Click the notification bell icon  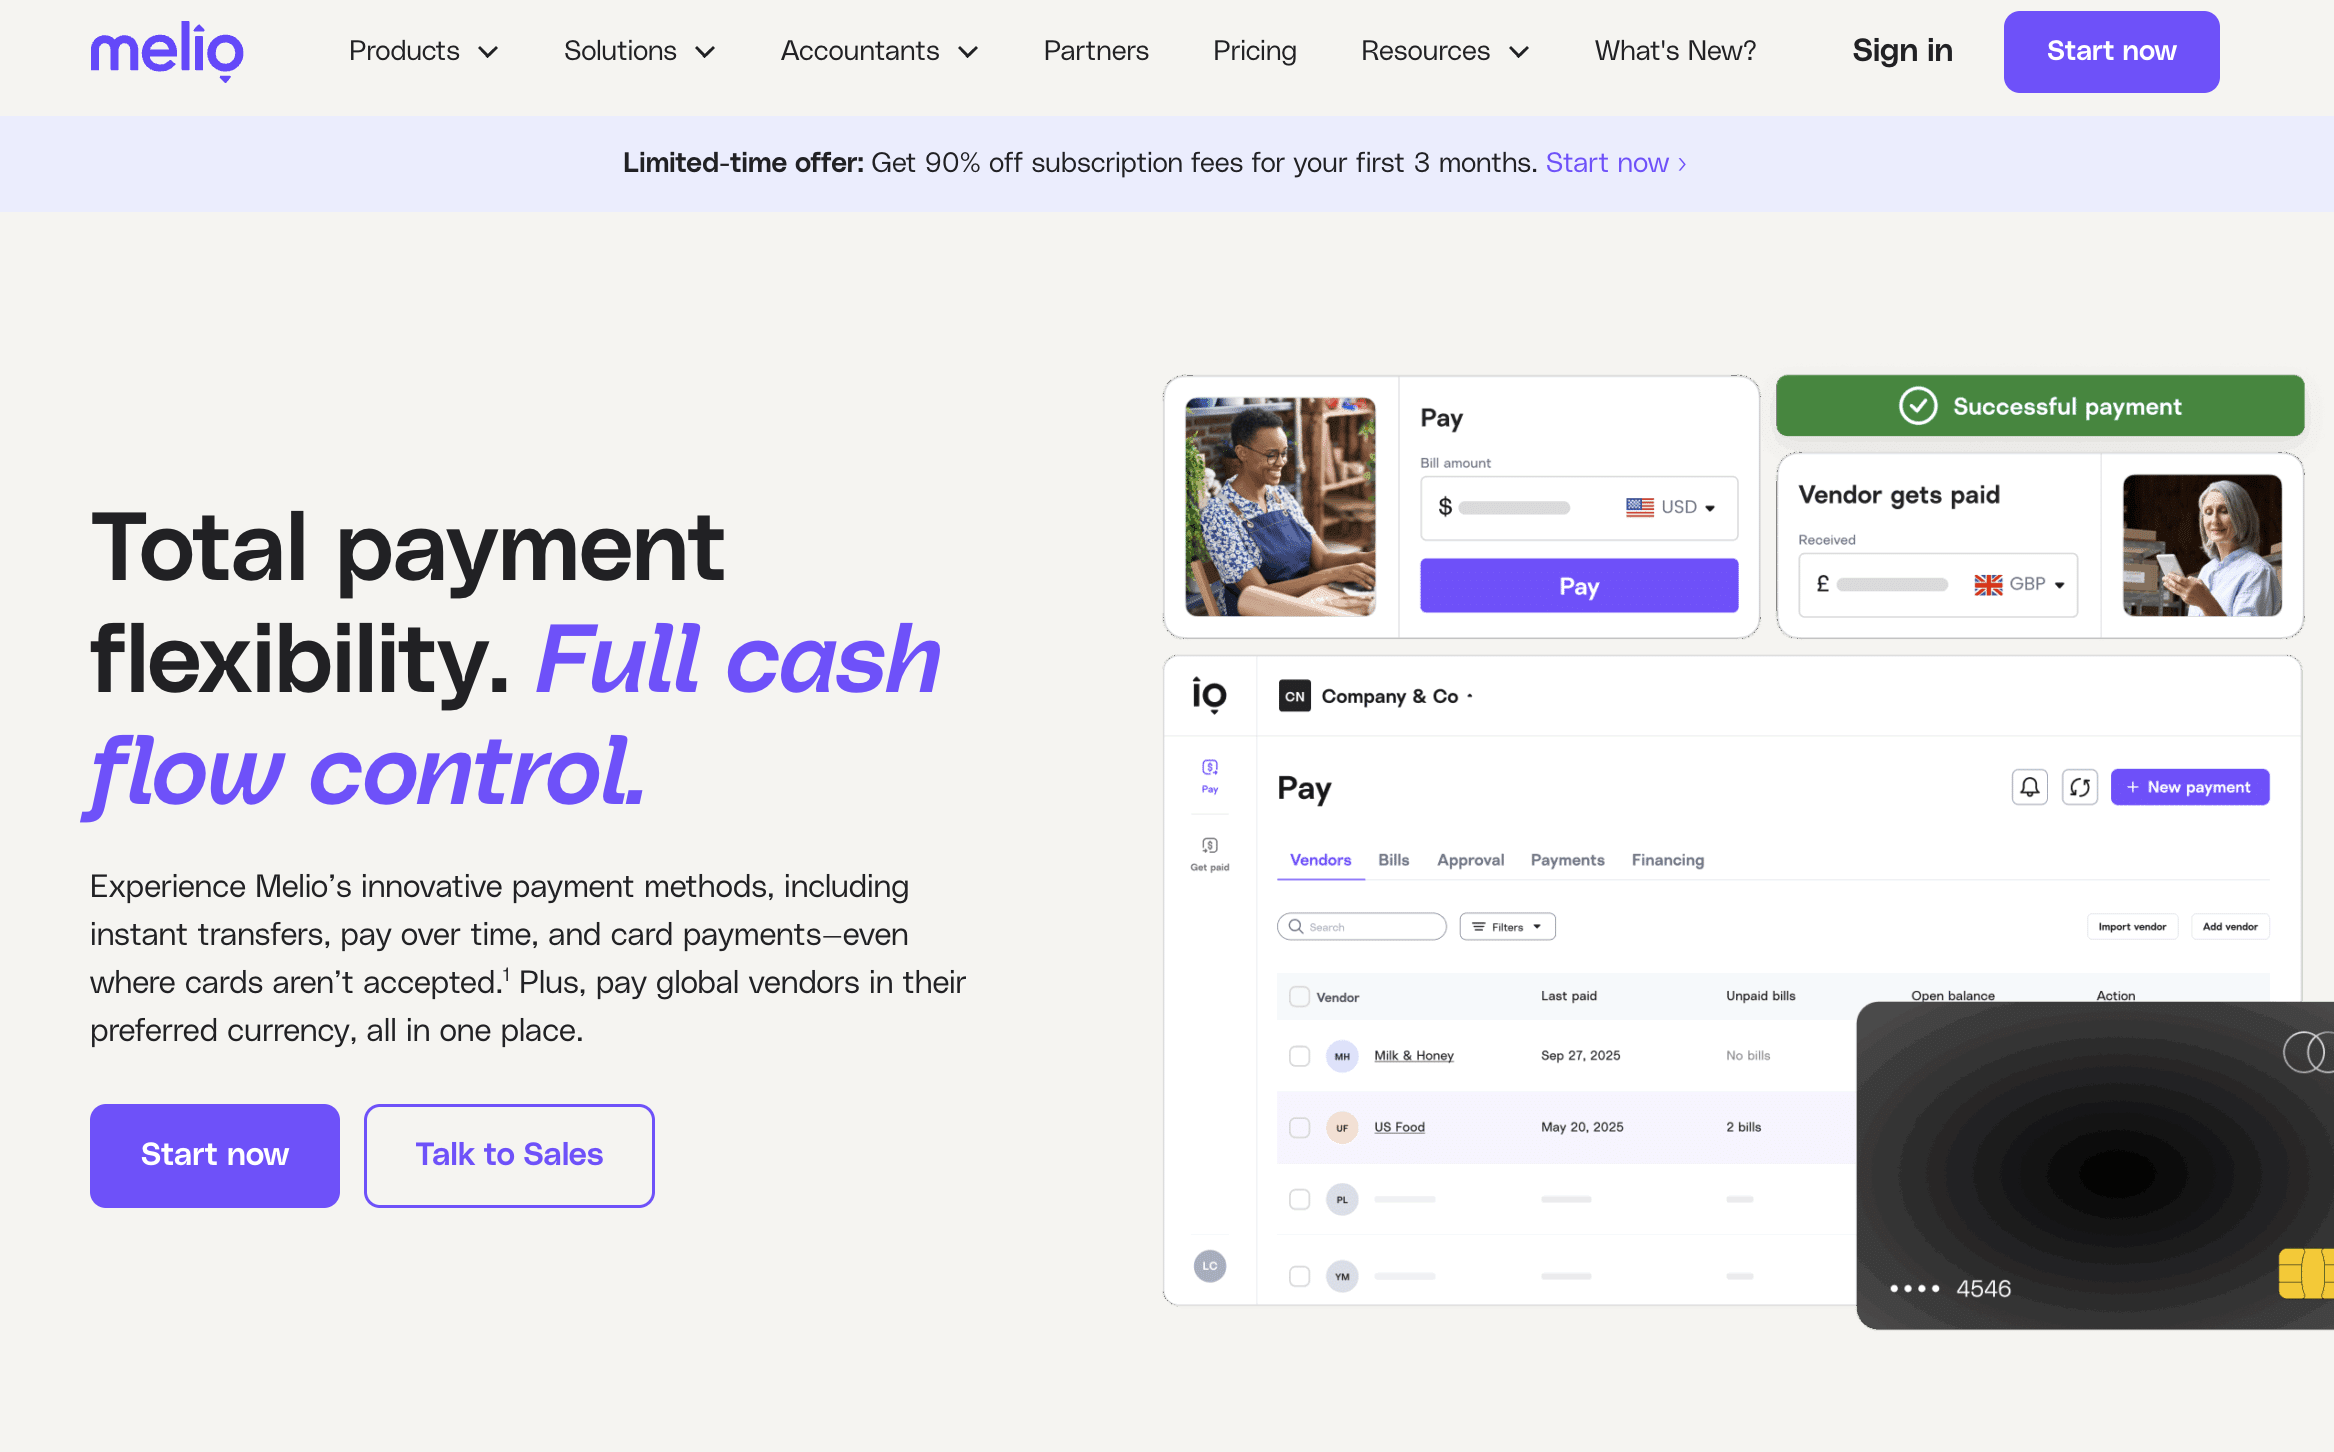(x=2029, y=787)
